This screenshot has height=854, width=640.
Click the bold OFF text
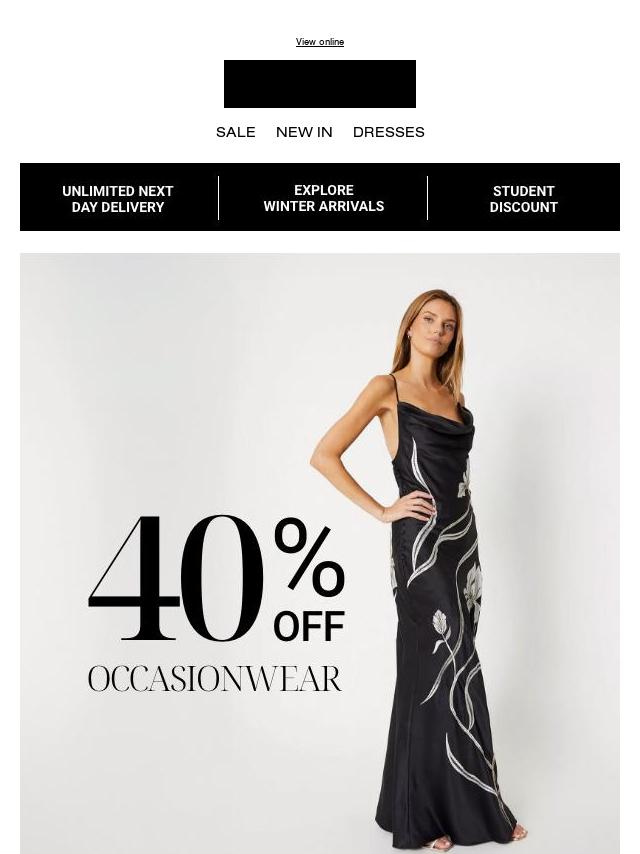tap(309, 626)
